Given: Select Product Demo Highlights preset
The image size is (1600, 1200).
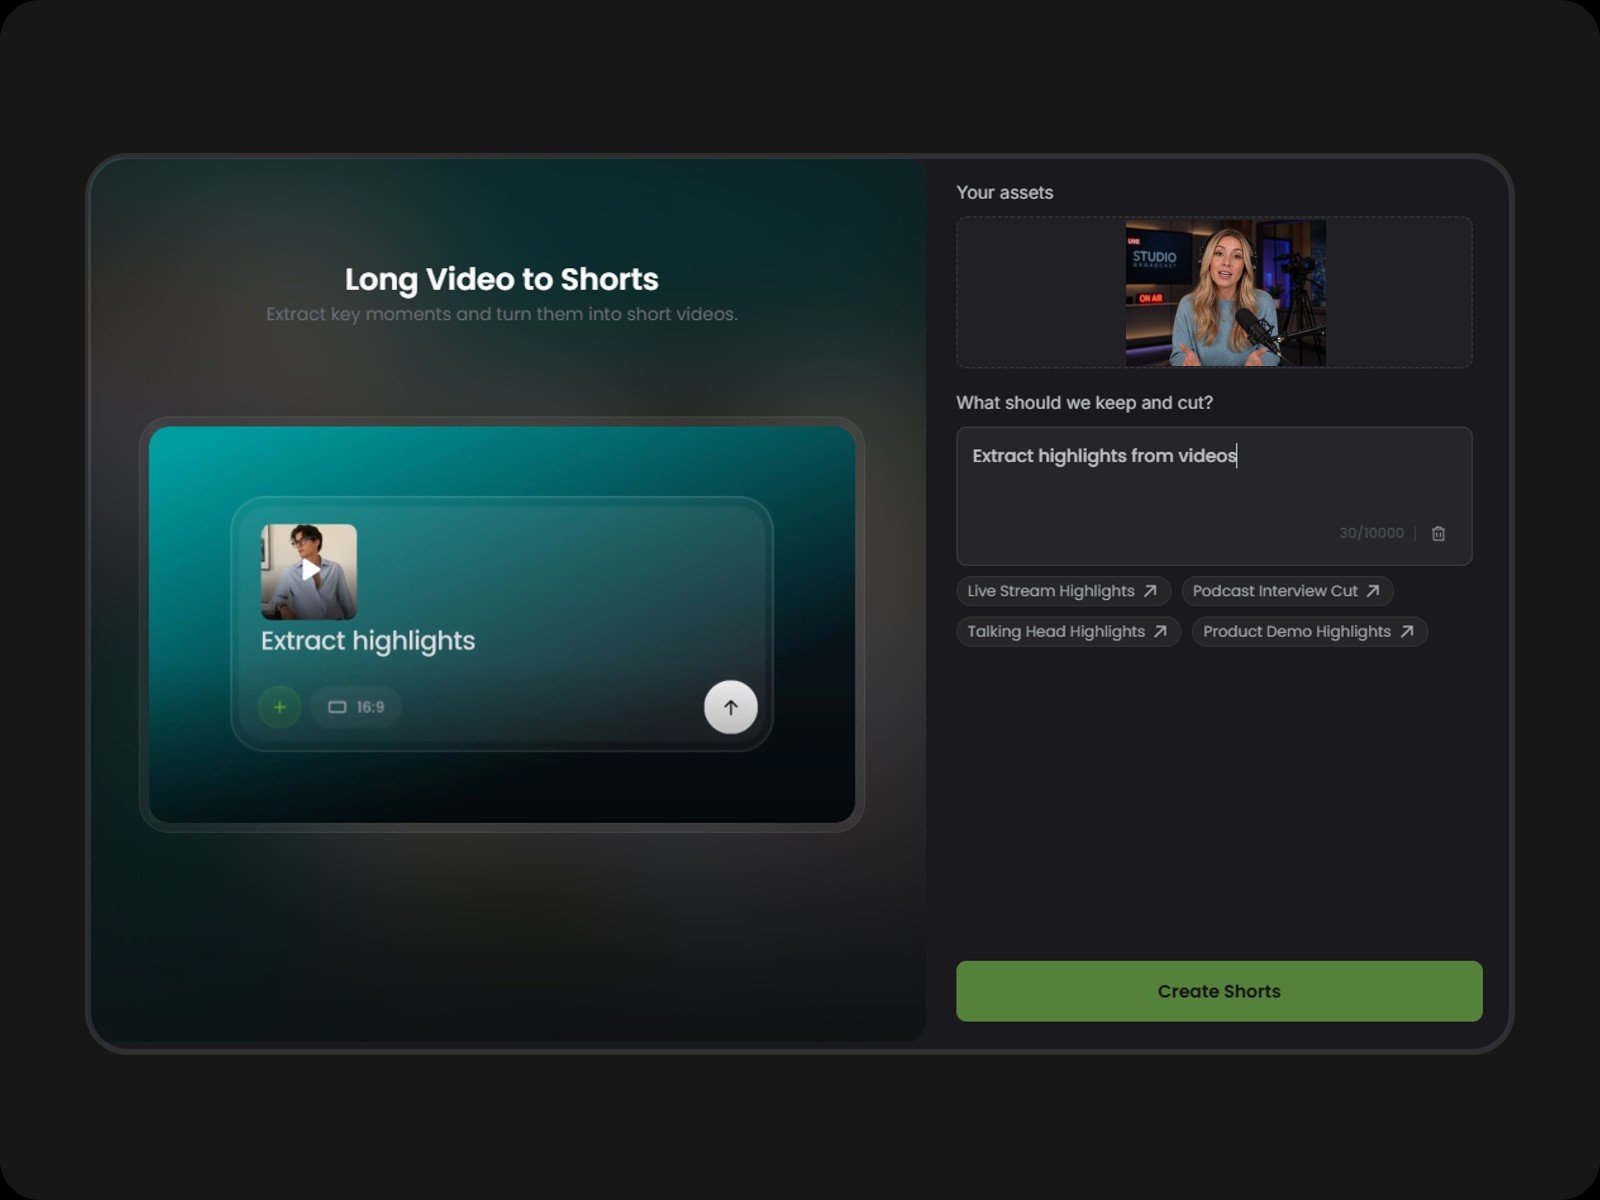Looking at the screenshot, I should pos(1309,632).
